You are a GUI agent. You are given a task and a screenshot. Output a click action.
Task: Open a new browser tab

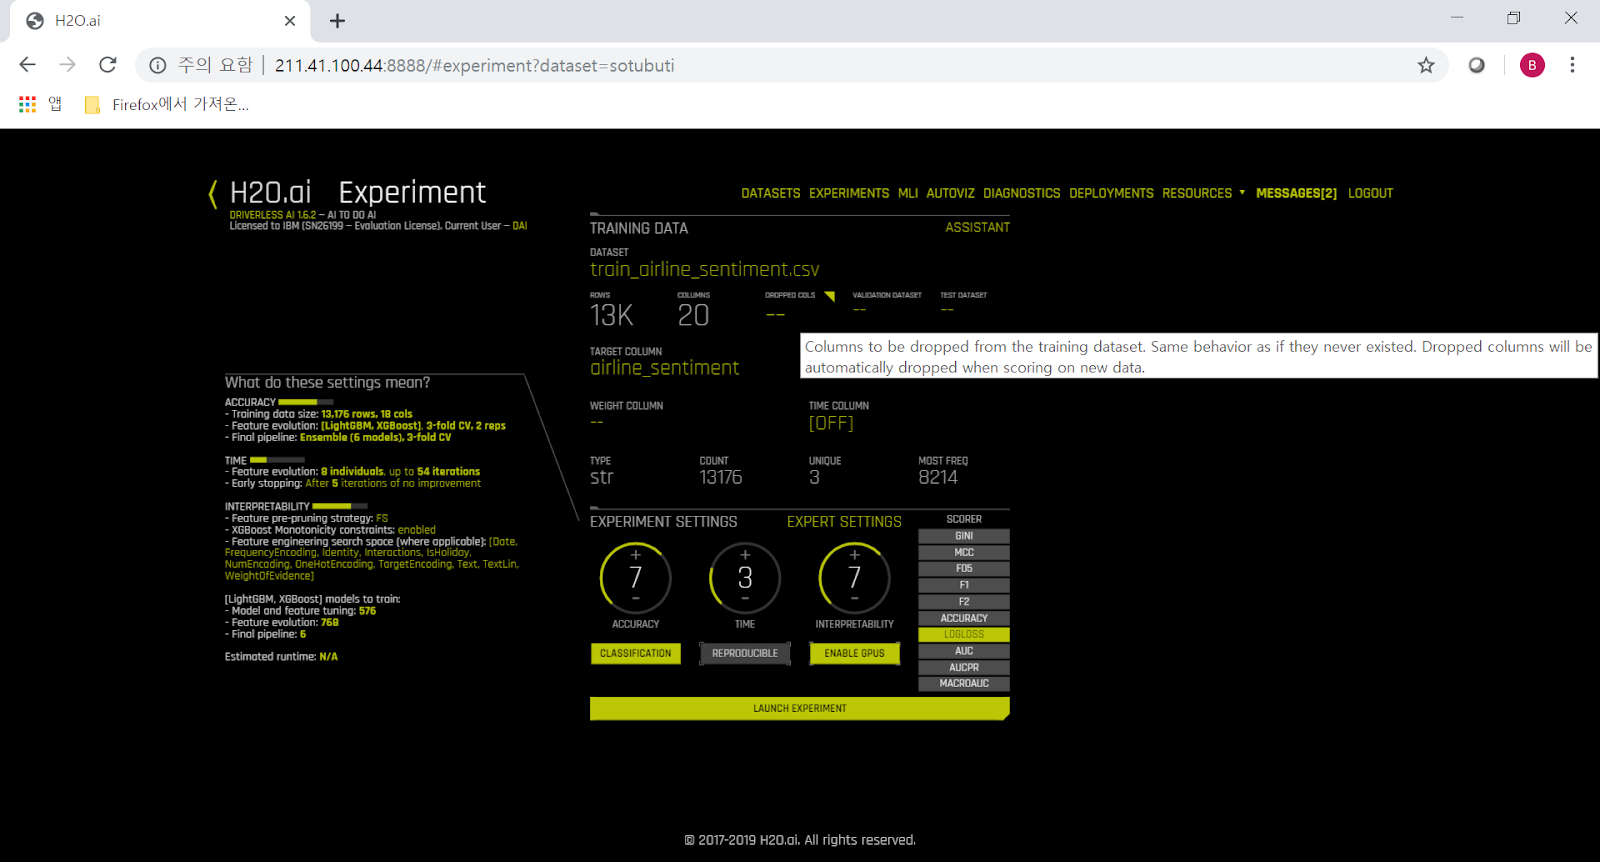[x=338, y=21]
